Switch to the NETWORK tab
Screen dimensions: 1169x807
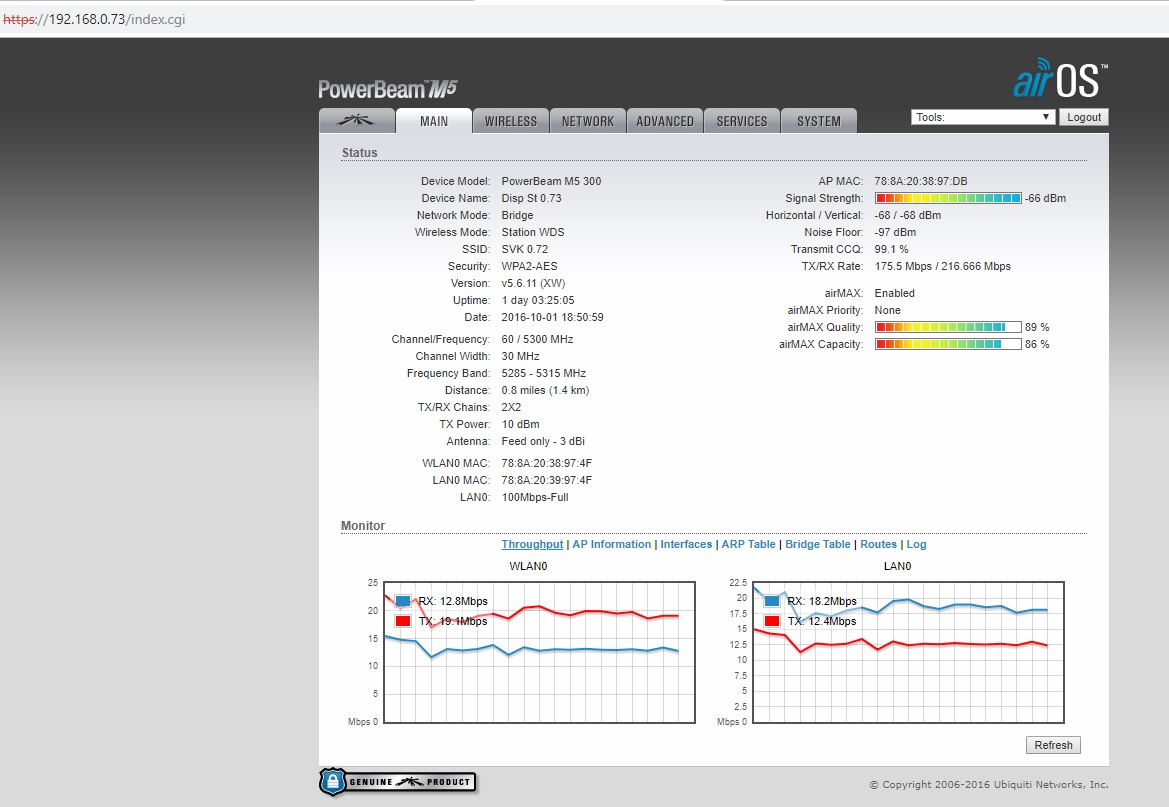(x=588, y=121)
